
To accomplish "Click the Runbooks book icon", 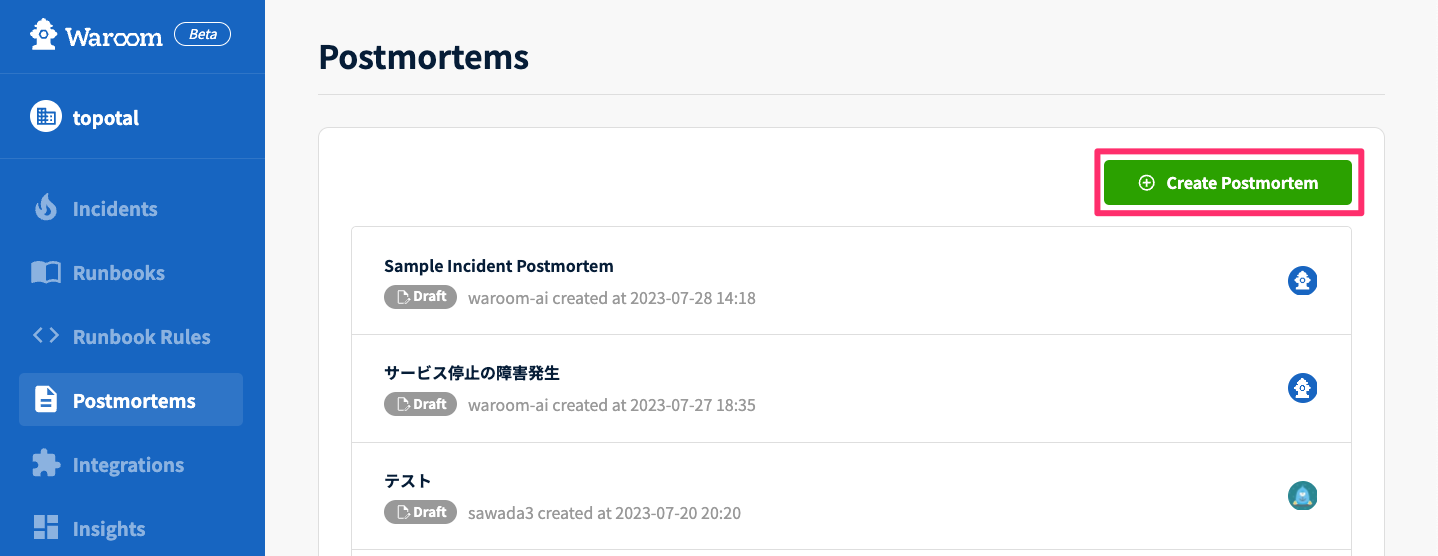I will pyautogui.click(x=46, y=272).
